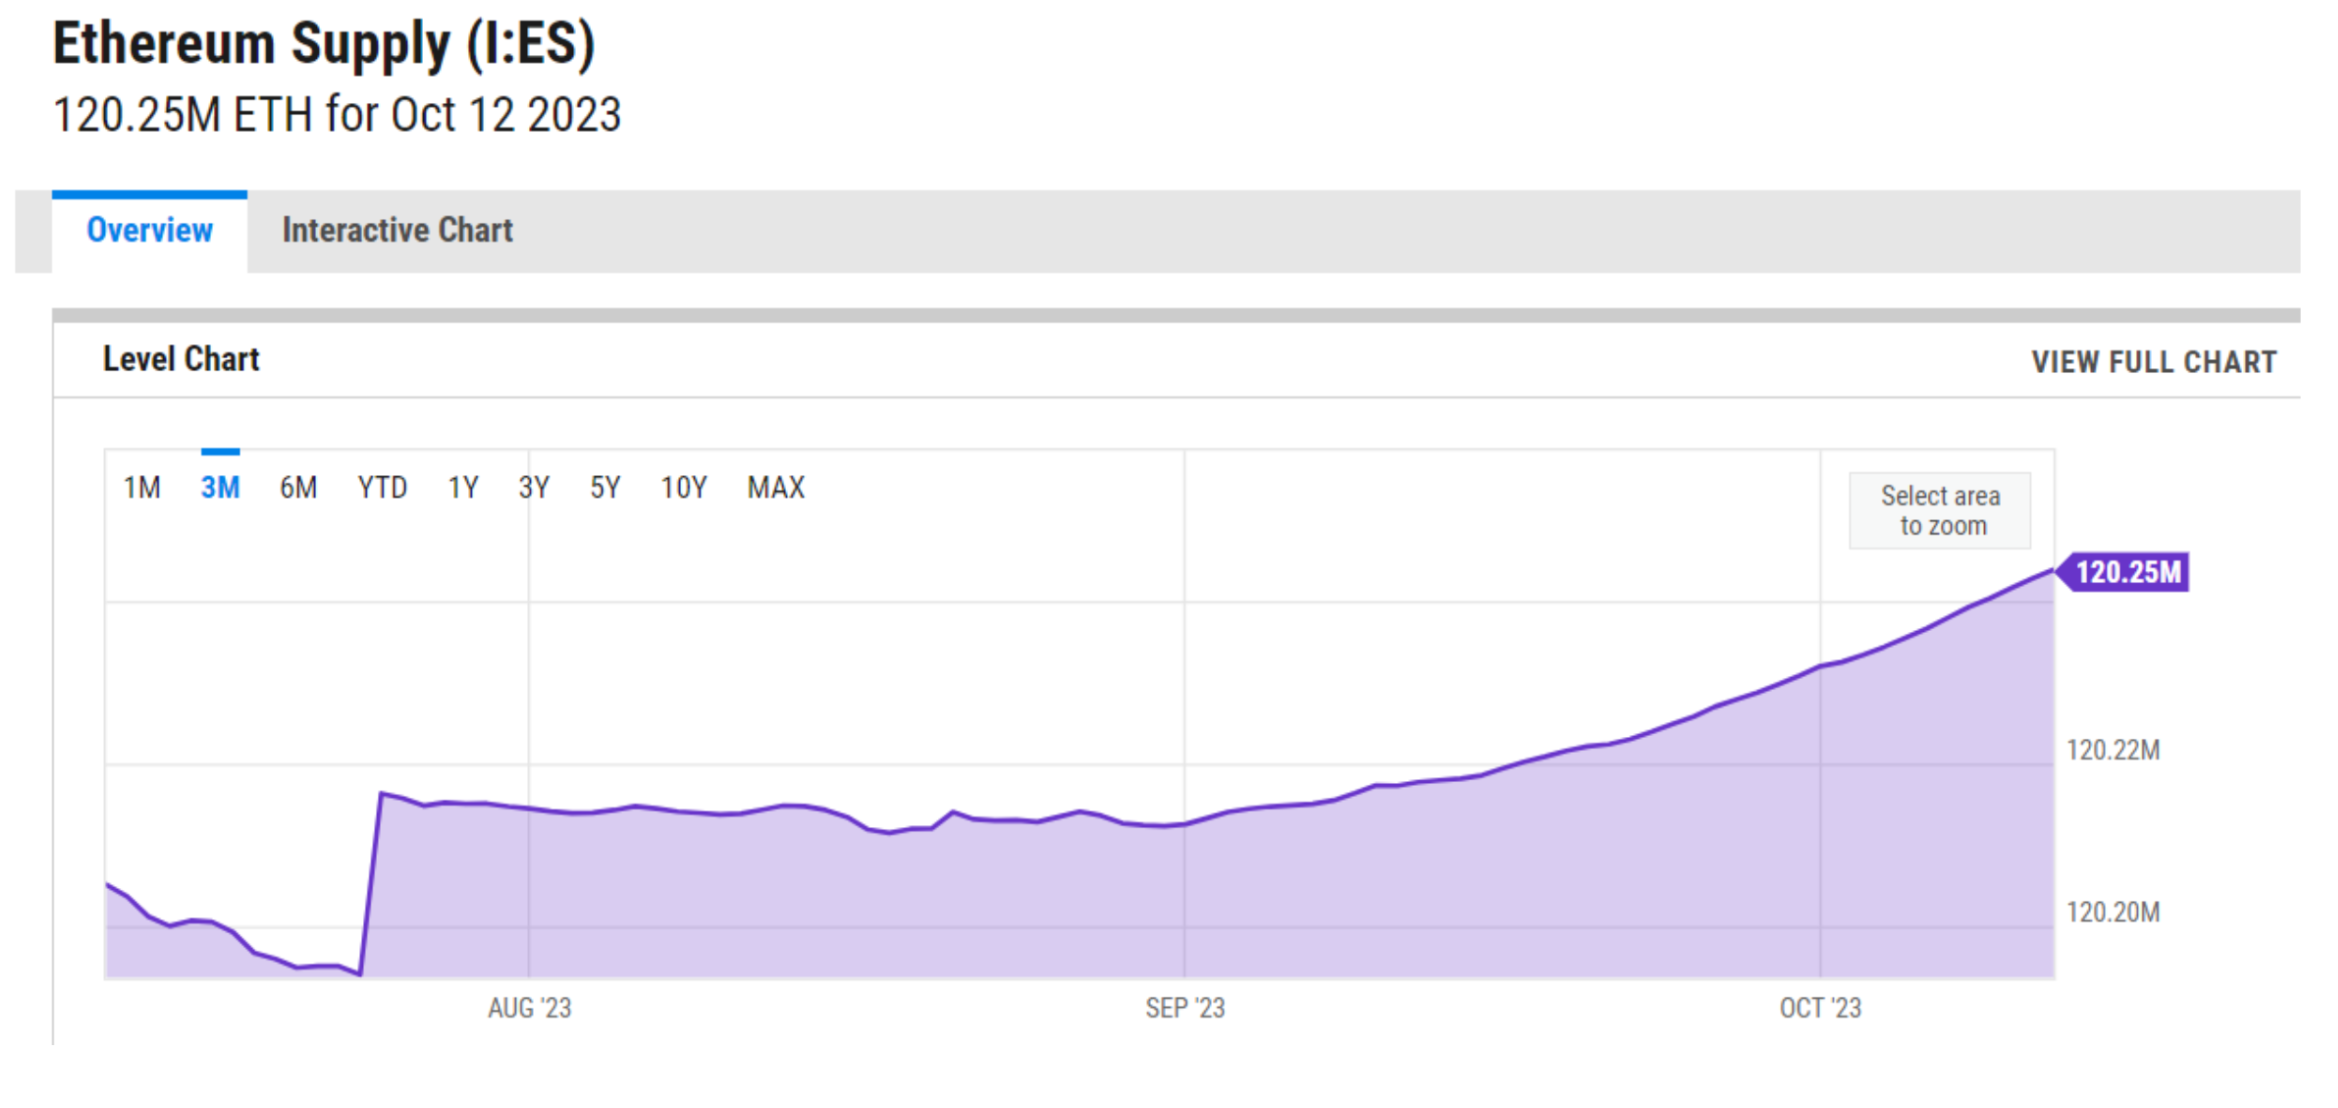Open the Interactive Chart tab
The height and width of the screenshot is (1108, 2338).
pos(397,231)
